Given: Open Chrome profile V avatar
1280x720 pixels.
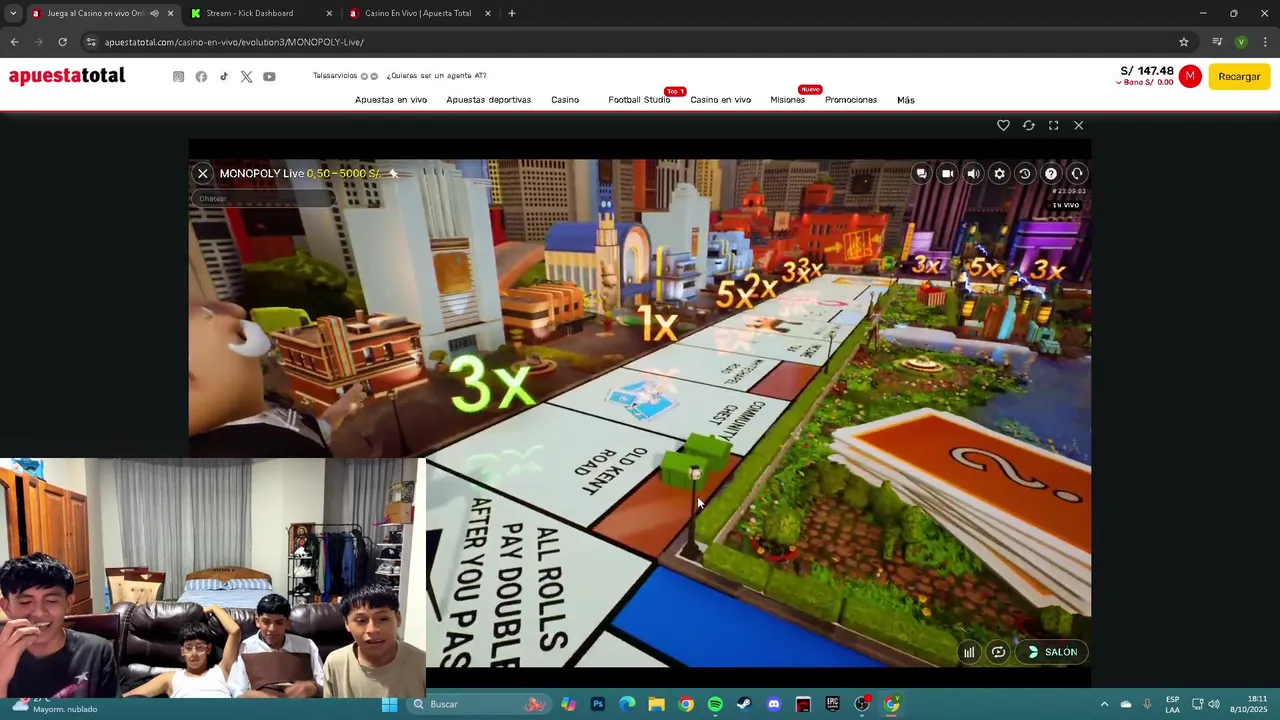Looking at the screenshot, I should tap(1241, 42).
